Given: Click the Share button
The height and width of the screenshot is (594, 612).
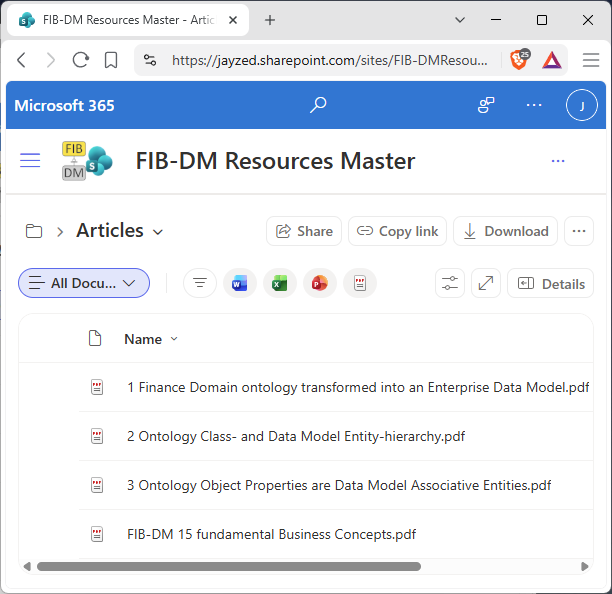Looking at the screenshot, I should tap(304, 231).
